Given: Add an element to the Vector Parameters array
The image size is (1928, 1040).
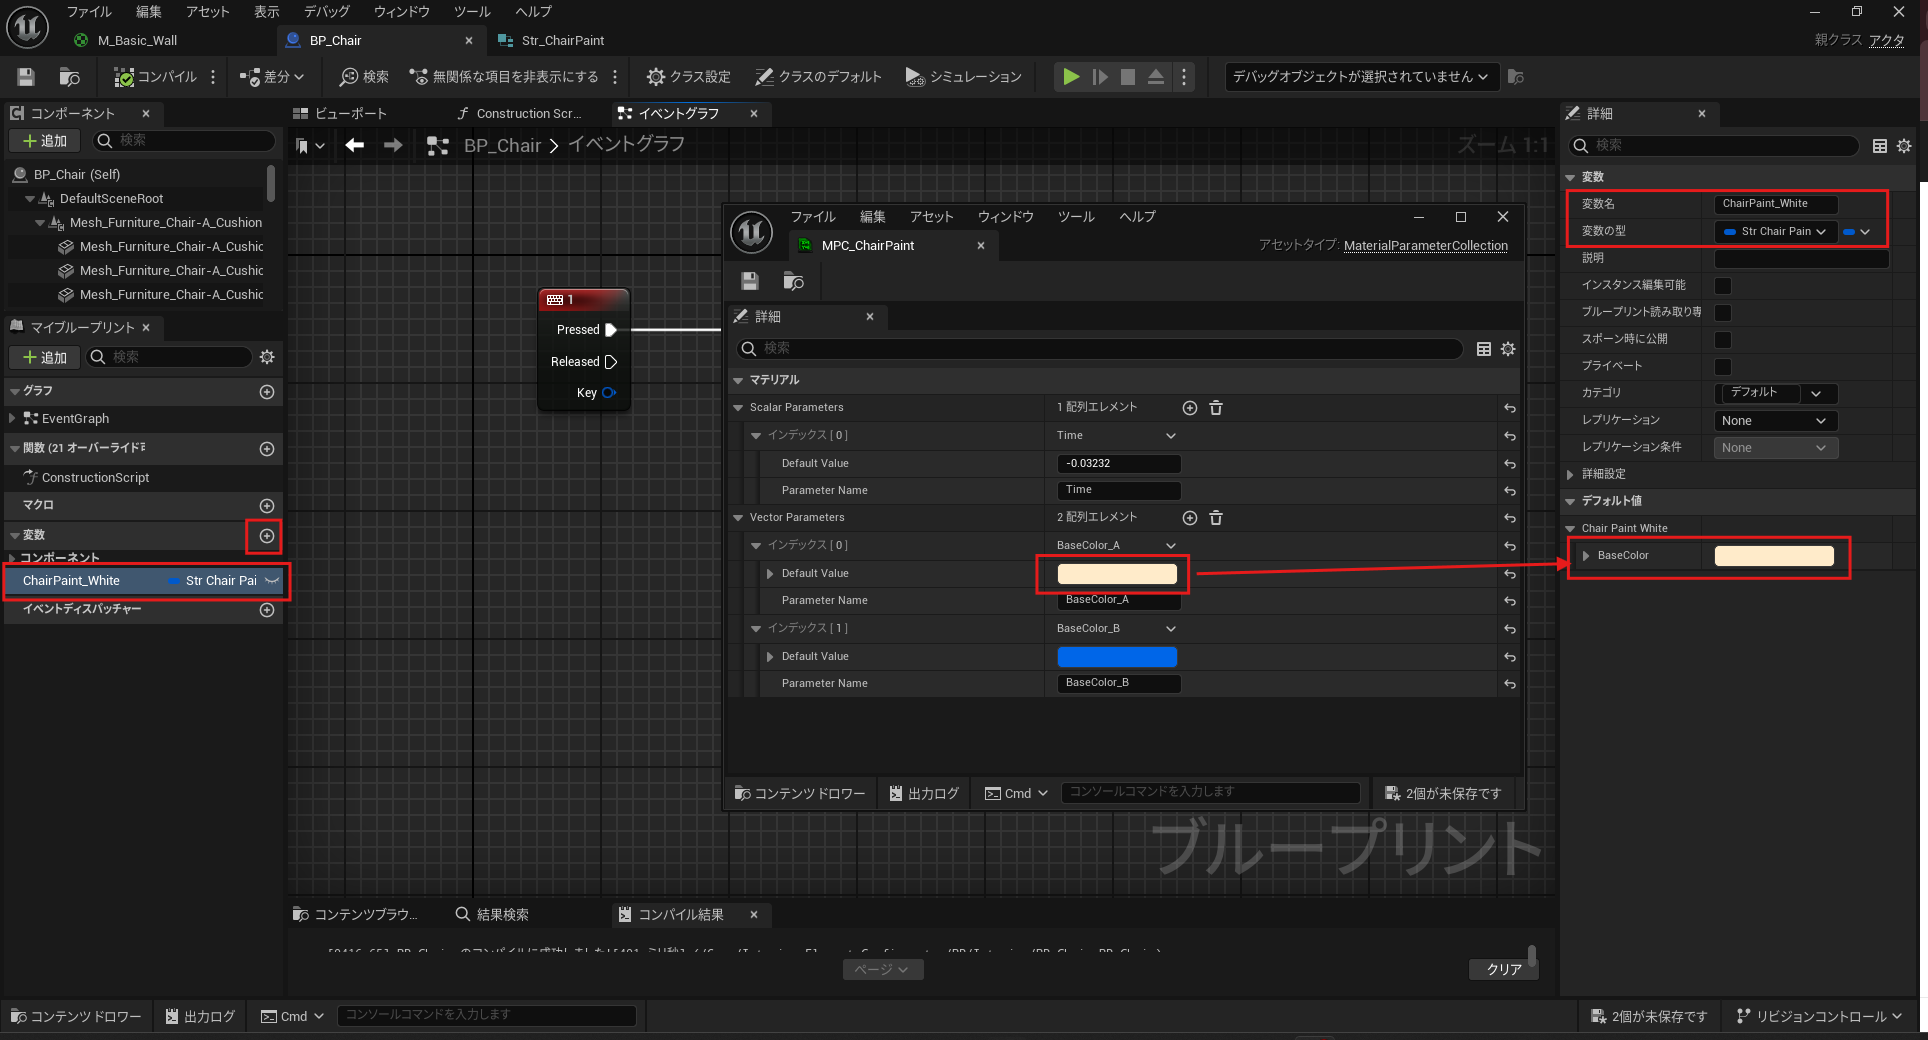Looking at the screenshot, I should click(1189, 518).
